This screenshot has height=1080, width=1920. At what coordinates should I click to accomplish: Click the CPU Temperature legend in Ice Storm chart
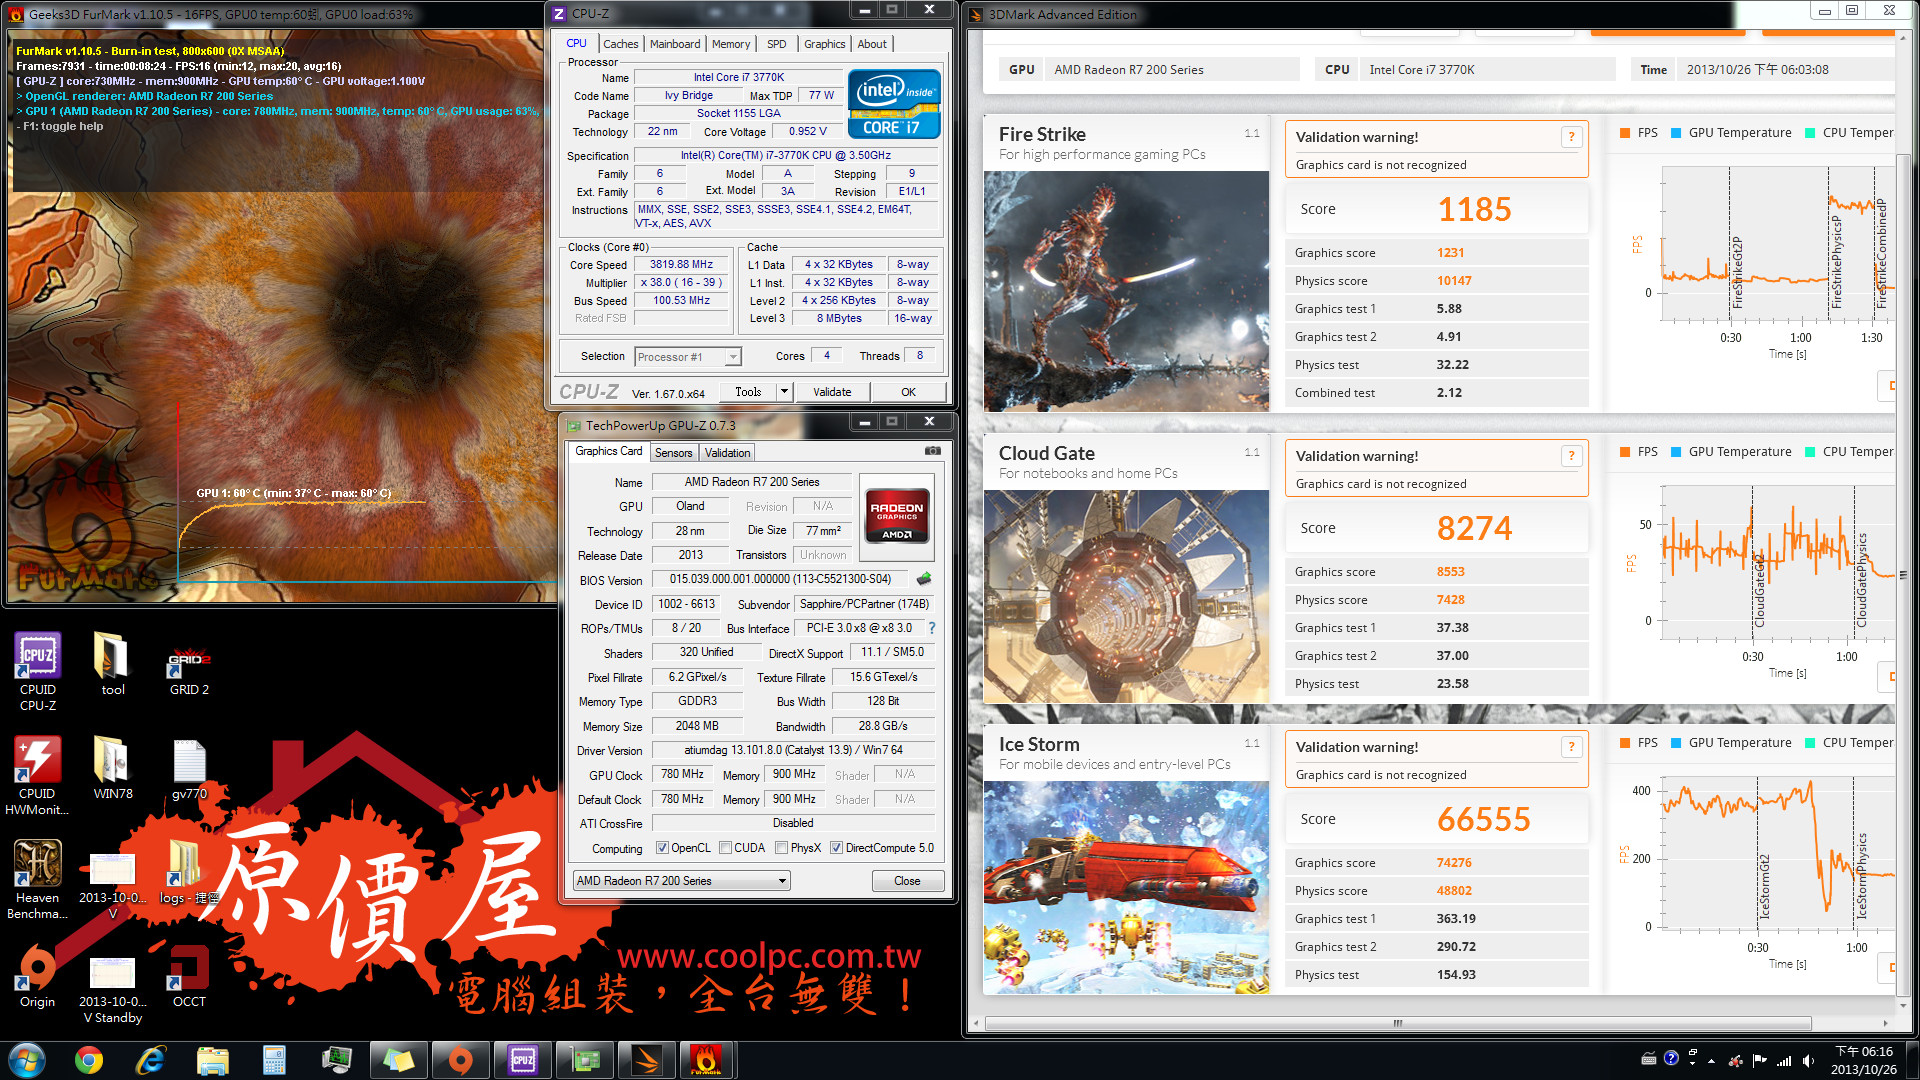point(1849,743)
